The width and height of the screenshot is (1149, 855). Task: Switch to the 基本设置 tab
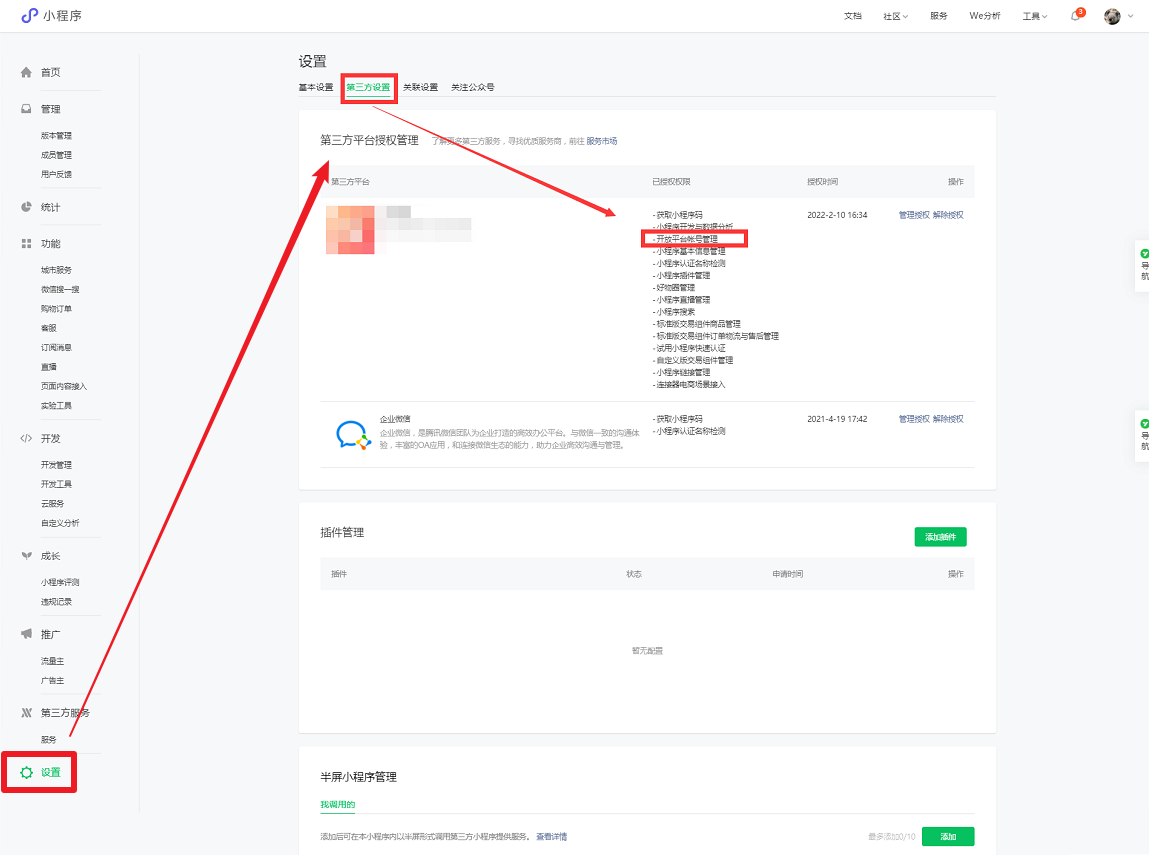316,87
